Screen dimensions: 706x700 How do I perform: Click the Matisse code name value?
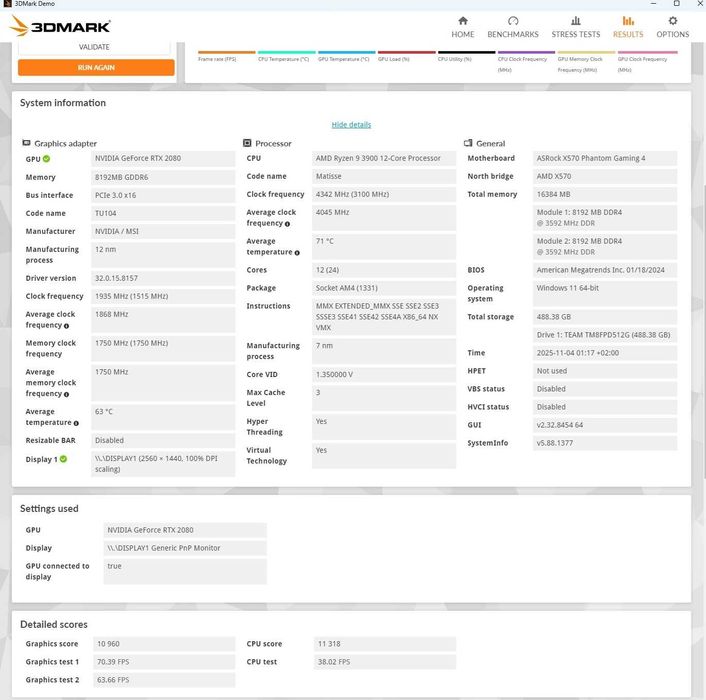tap(384, 176)
